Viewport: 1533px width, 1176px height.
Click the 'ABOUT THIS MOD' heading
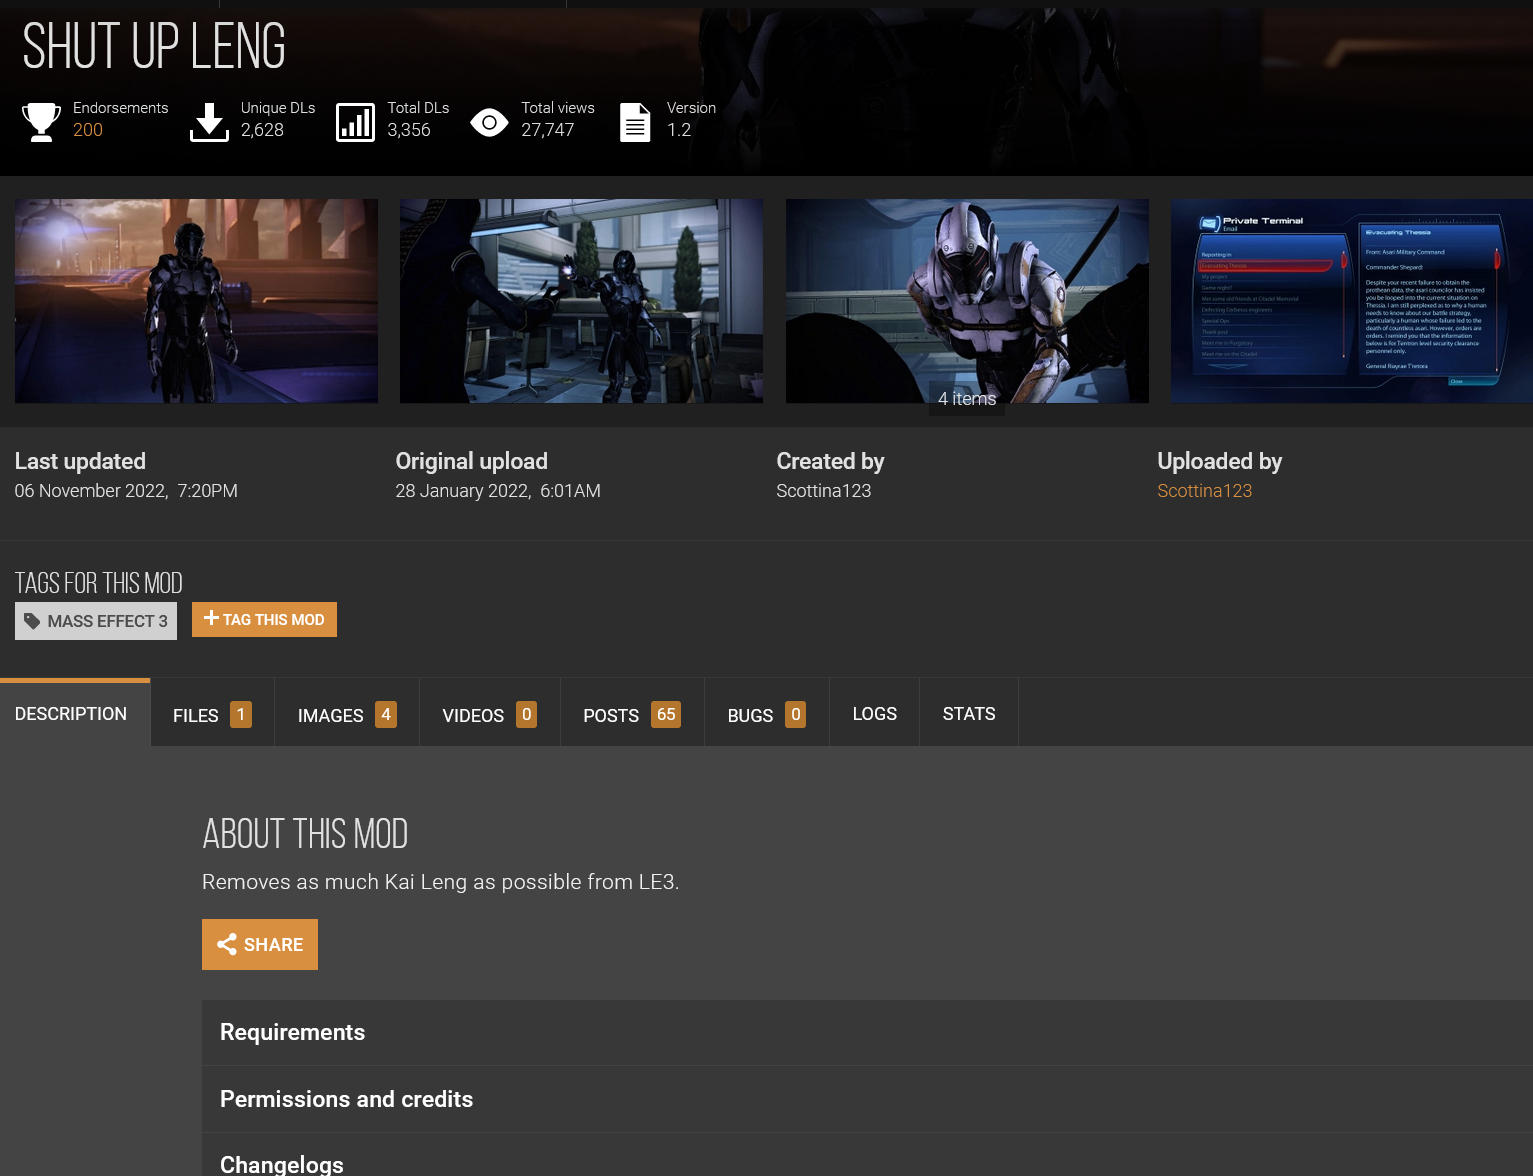point(305,834)
